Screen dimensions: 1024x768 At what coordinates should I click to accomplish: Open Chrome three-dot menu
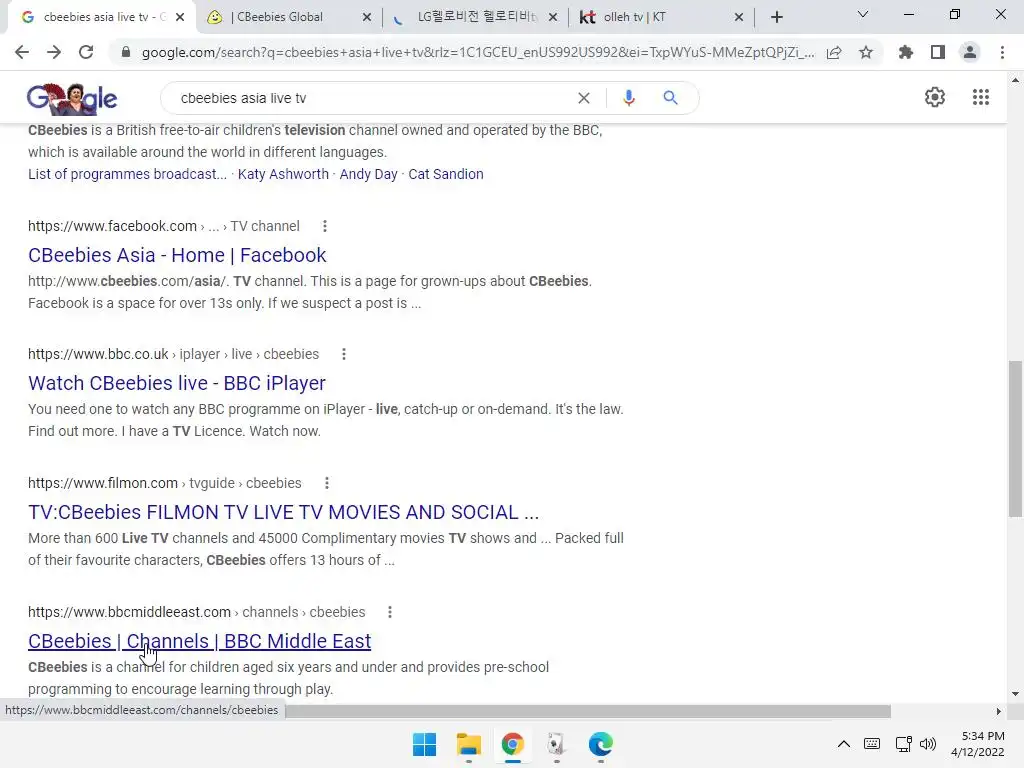(x=1002, y=52)
